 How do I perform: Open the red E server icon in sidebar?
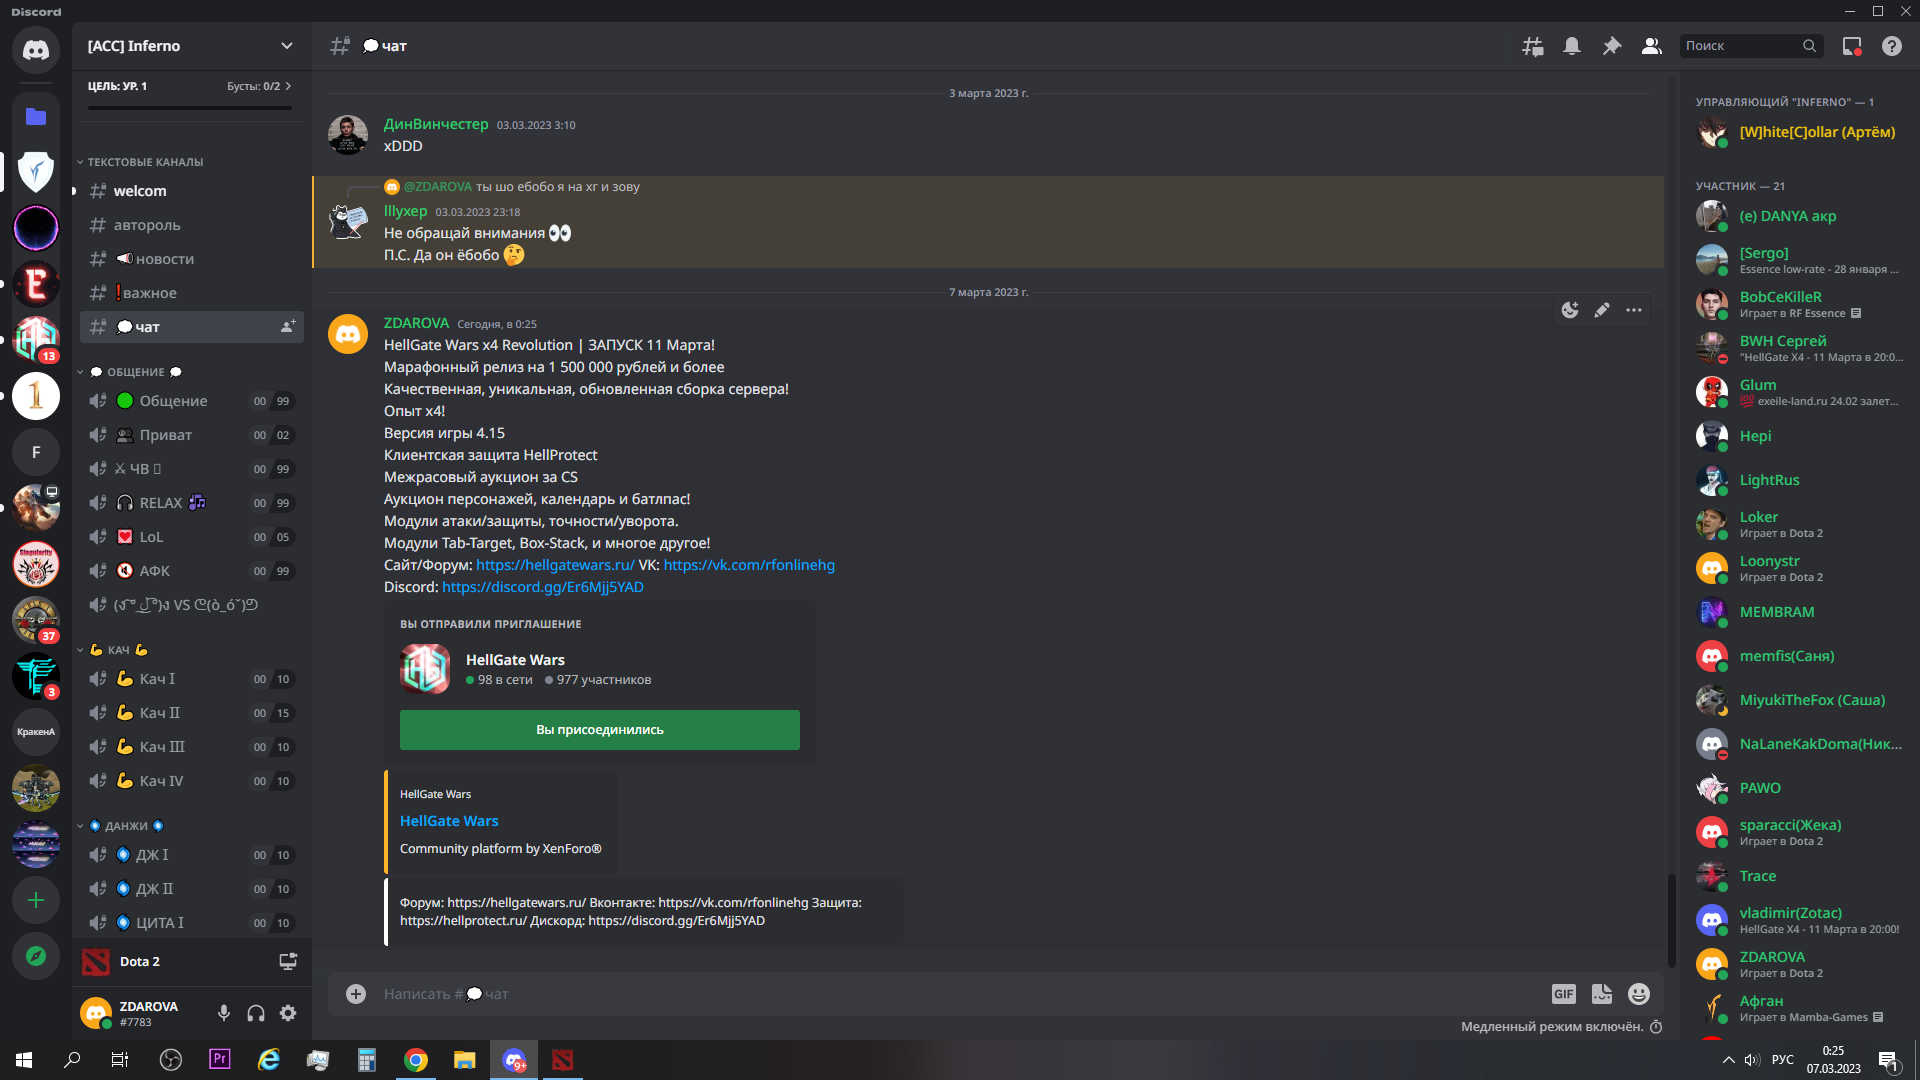point(36,284)
